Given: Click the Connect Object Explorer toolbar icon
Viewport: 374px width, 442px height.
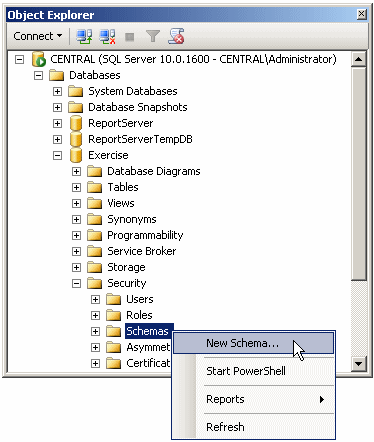Looking at the screenshot, I should pyautogui.click(x=84, y=36).
